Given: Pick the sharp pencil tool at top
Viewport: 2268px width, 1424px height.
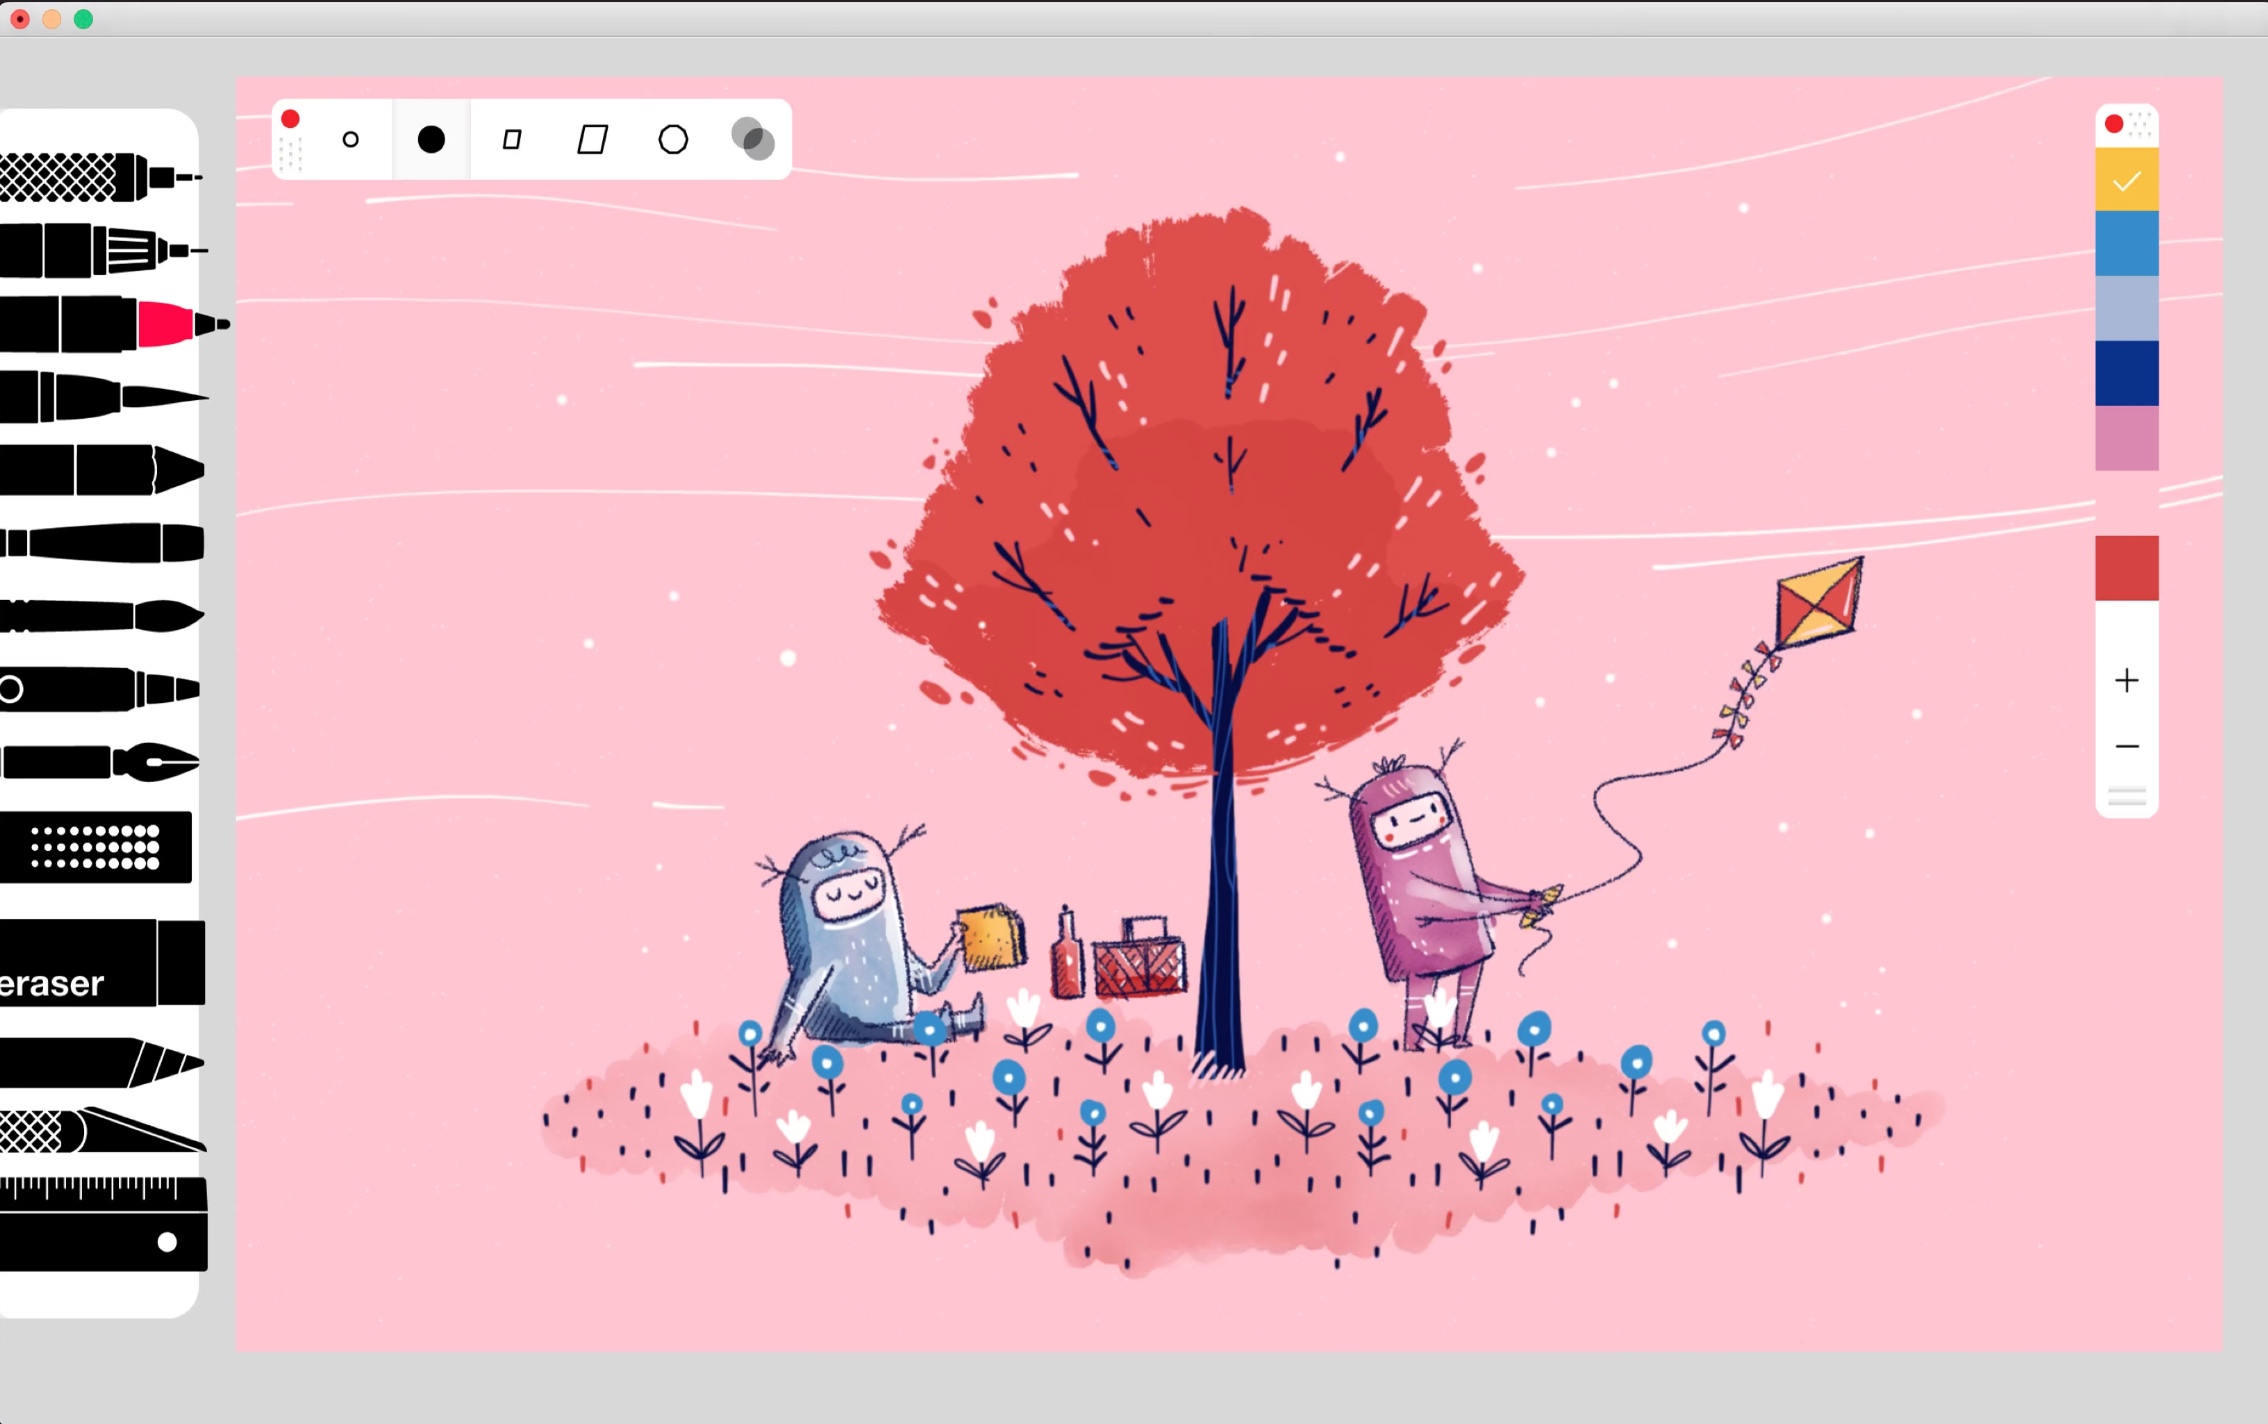Looking at the screenshot, I should click(100, 178).
